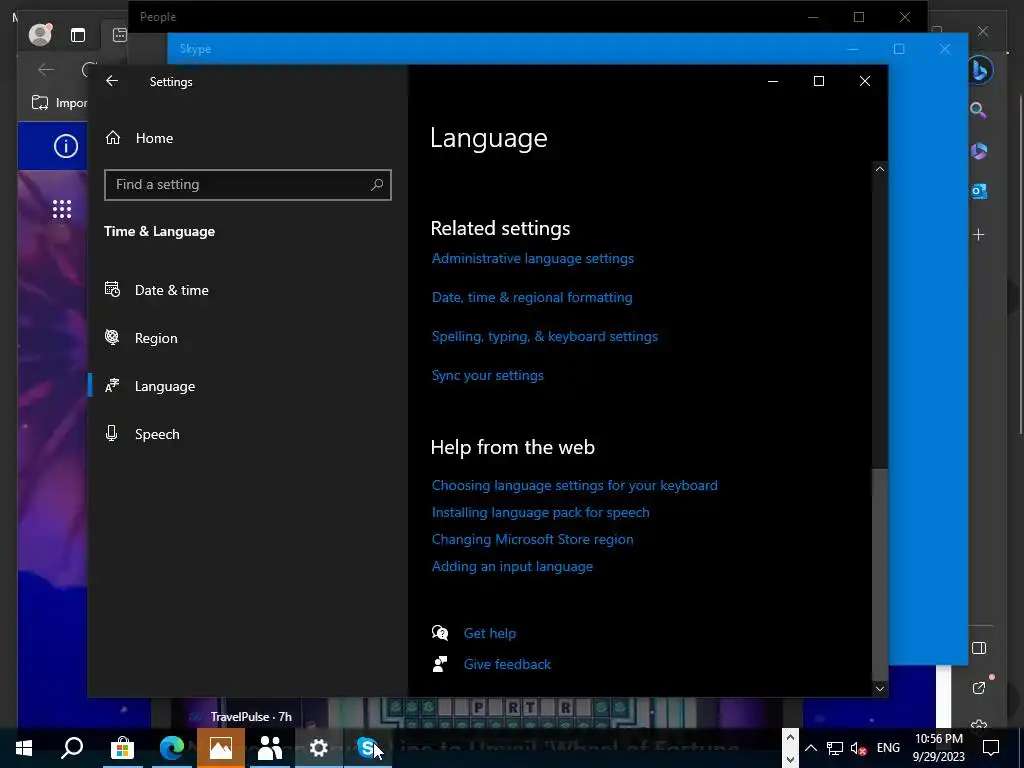Open Date & time settings
This screenshot has width=1024, height=768.
[171, 290]
